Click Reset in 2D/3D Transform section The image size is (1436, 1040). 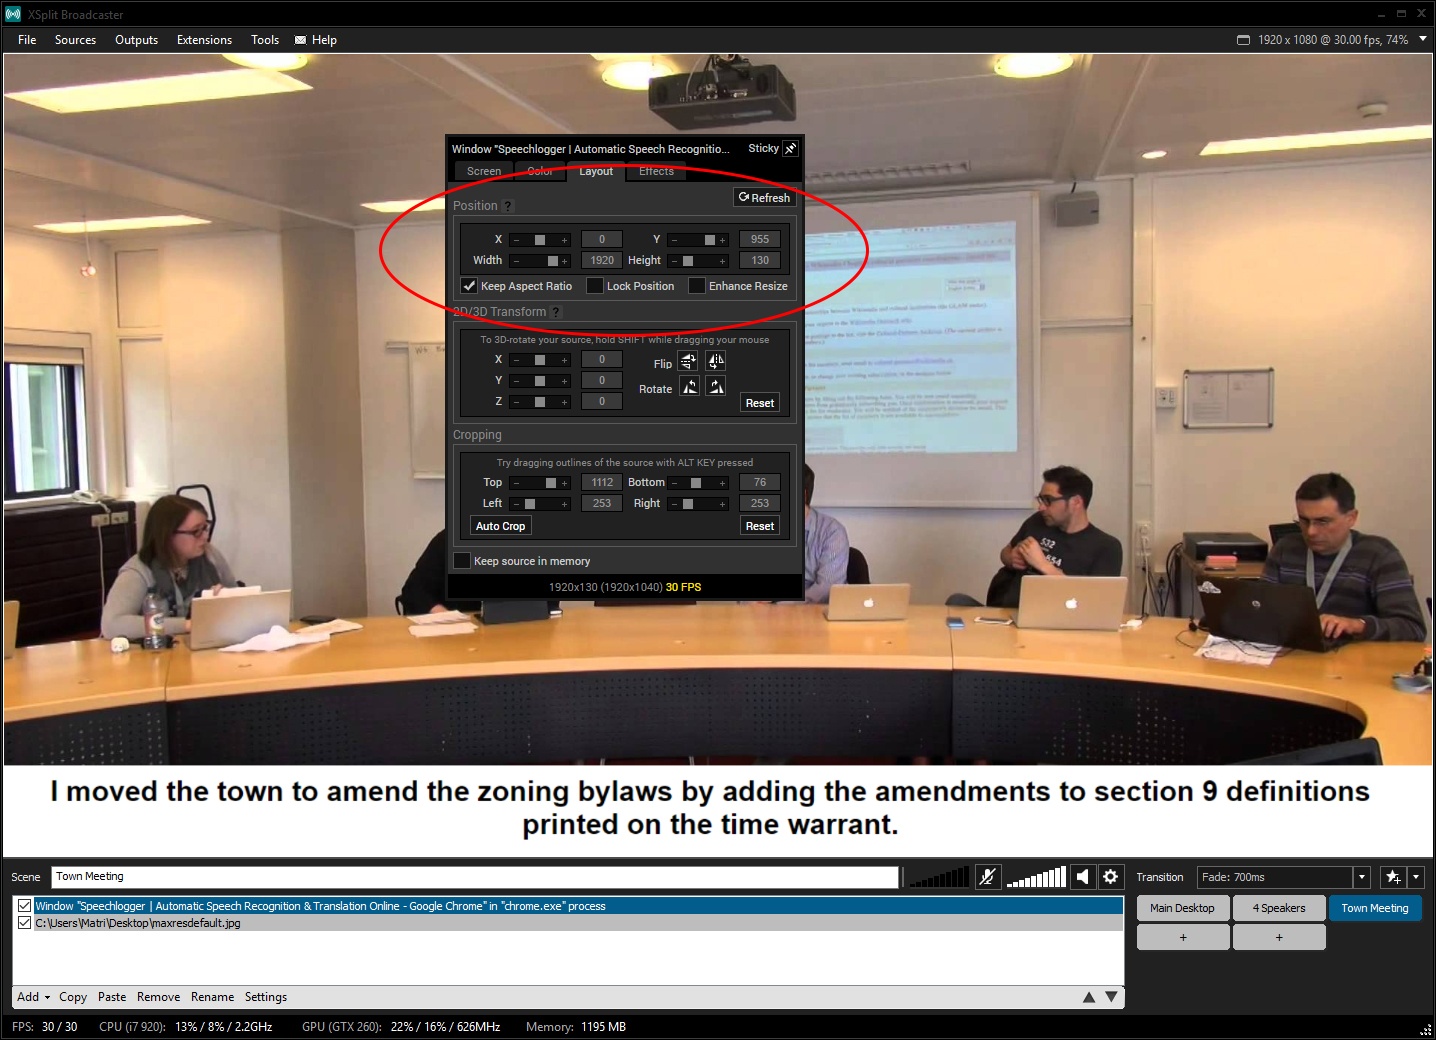[x=760, y=403]
